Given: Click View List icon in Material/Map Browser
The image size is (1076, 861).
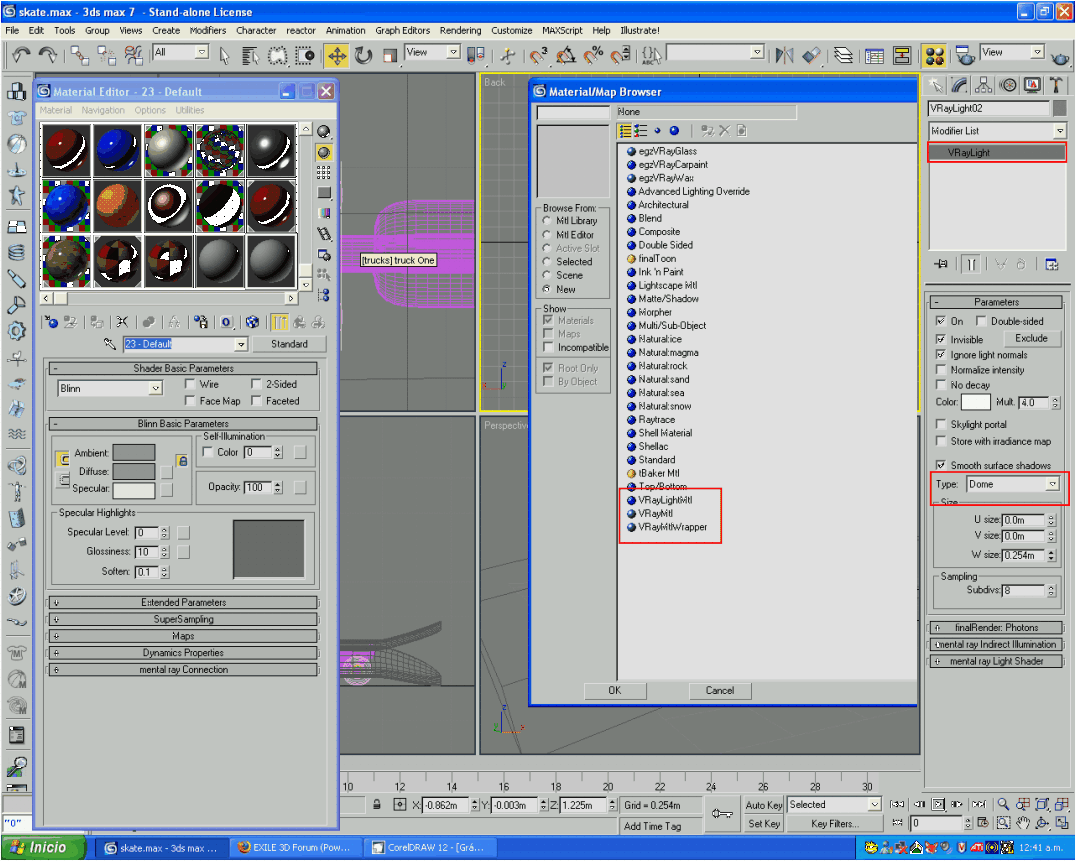Looking at the screenshot, I should tap(624, 130).
